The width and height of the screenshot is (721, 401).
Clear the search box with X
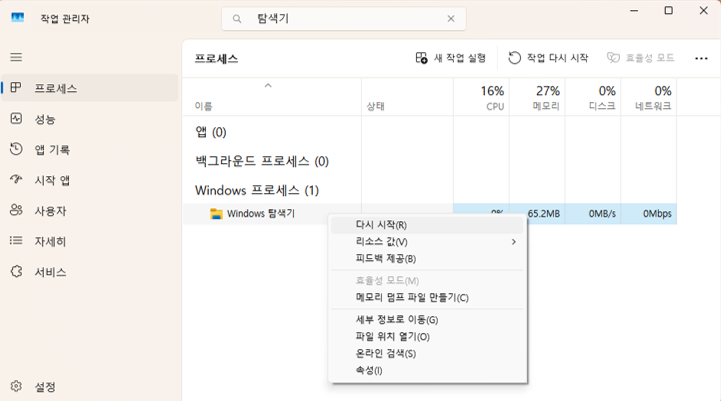451,19
